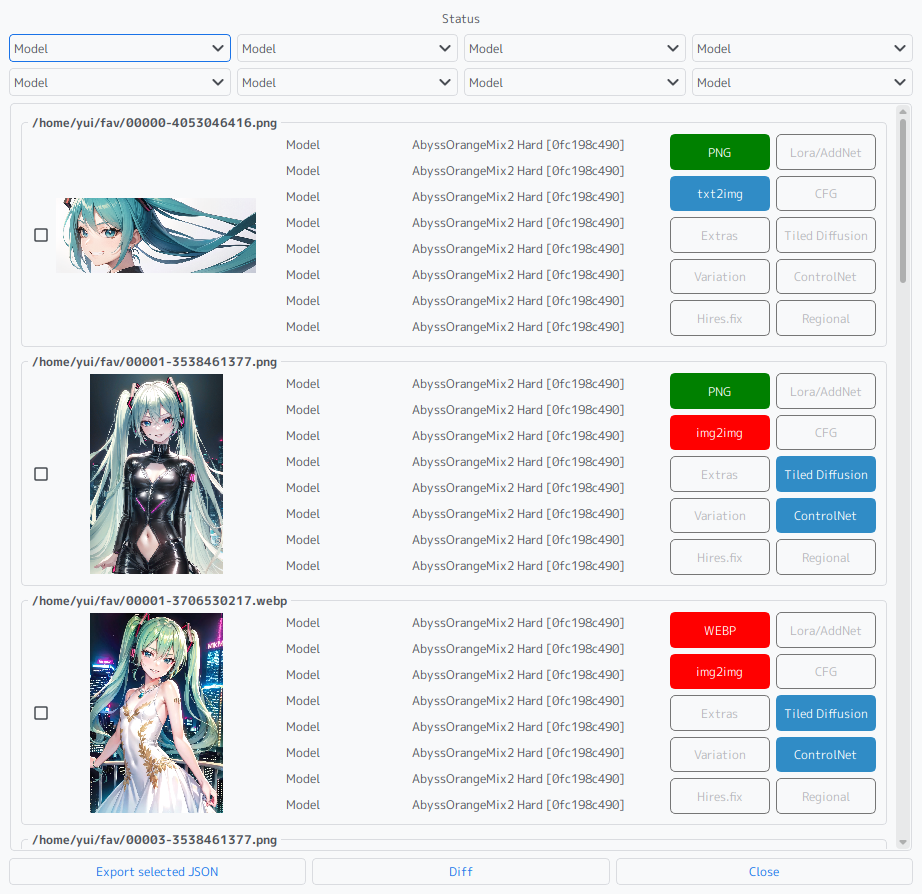Click Export selected JSON button
This screenshot has width=922, height=894.
(x=157, y=871)
